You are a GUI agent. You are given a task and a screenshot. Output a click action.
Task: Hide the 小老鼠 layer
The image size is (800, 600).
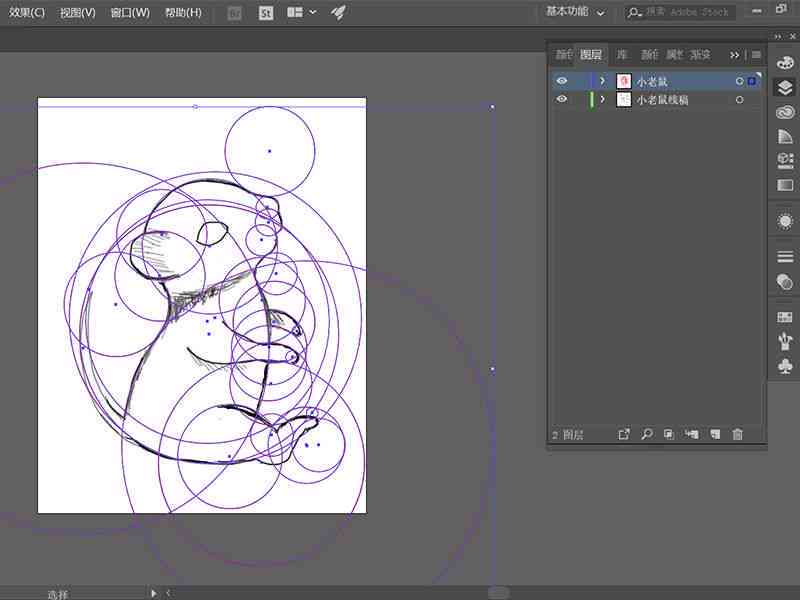[562, 81]
